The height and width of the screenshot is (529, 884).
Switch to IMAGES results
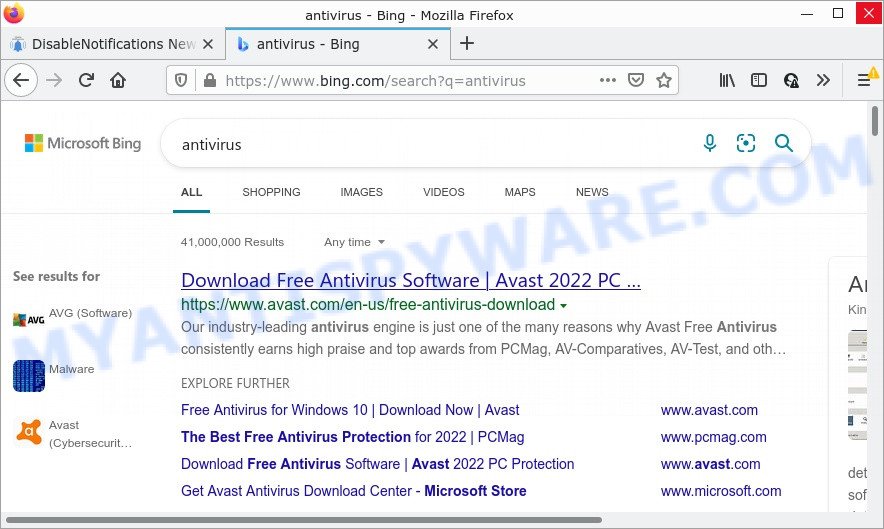[361, 192]
